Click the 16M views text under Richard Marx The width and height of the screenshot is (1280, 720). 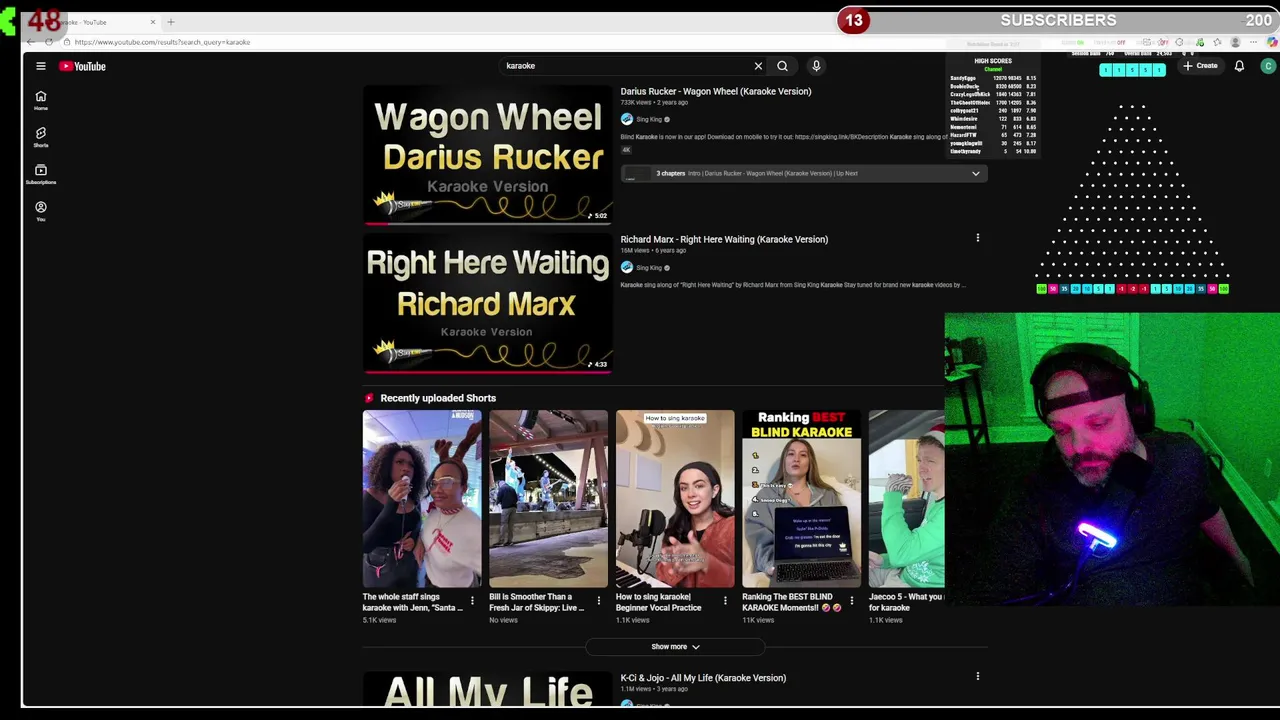pyautogui.click(x=634, y=251)
